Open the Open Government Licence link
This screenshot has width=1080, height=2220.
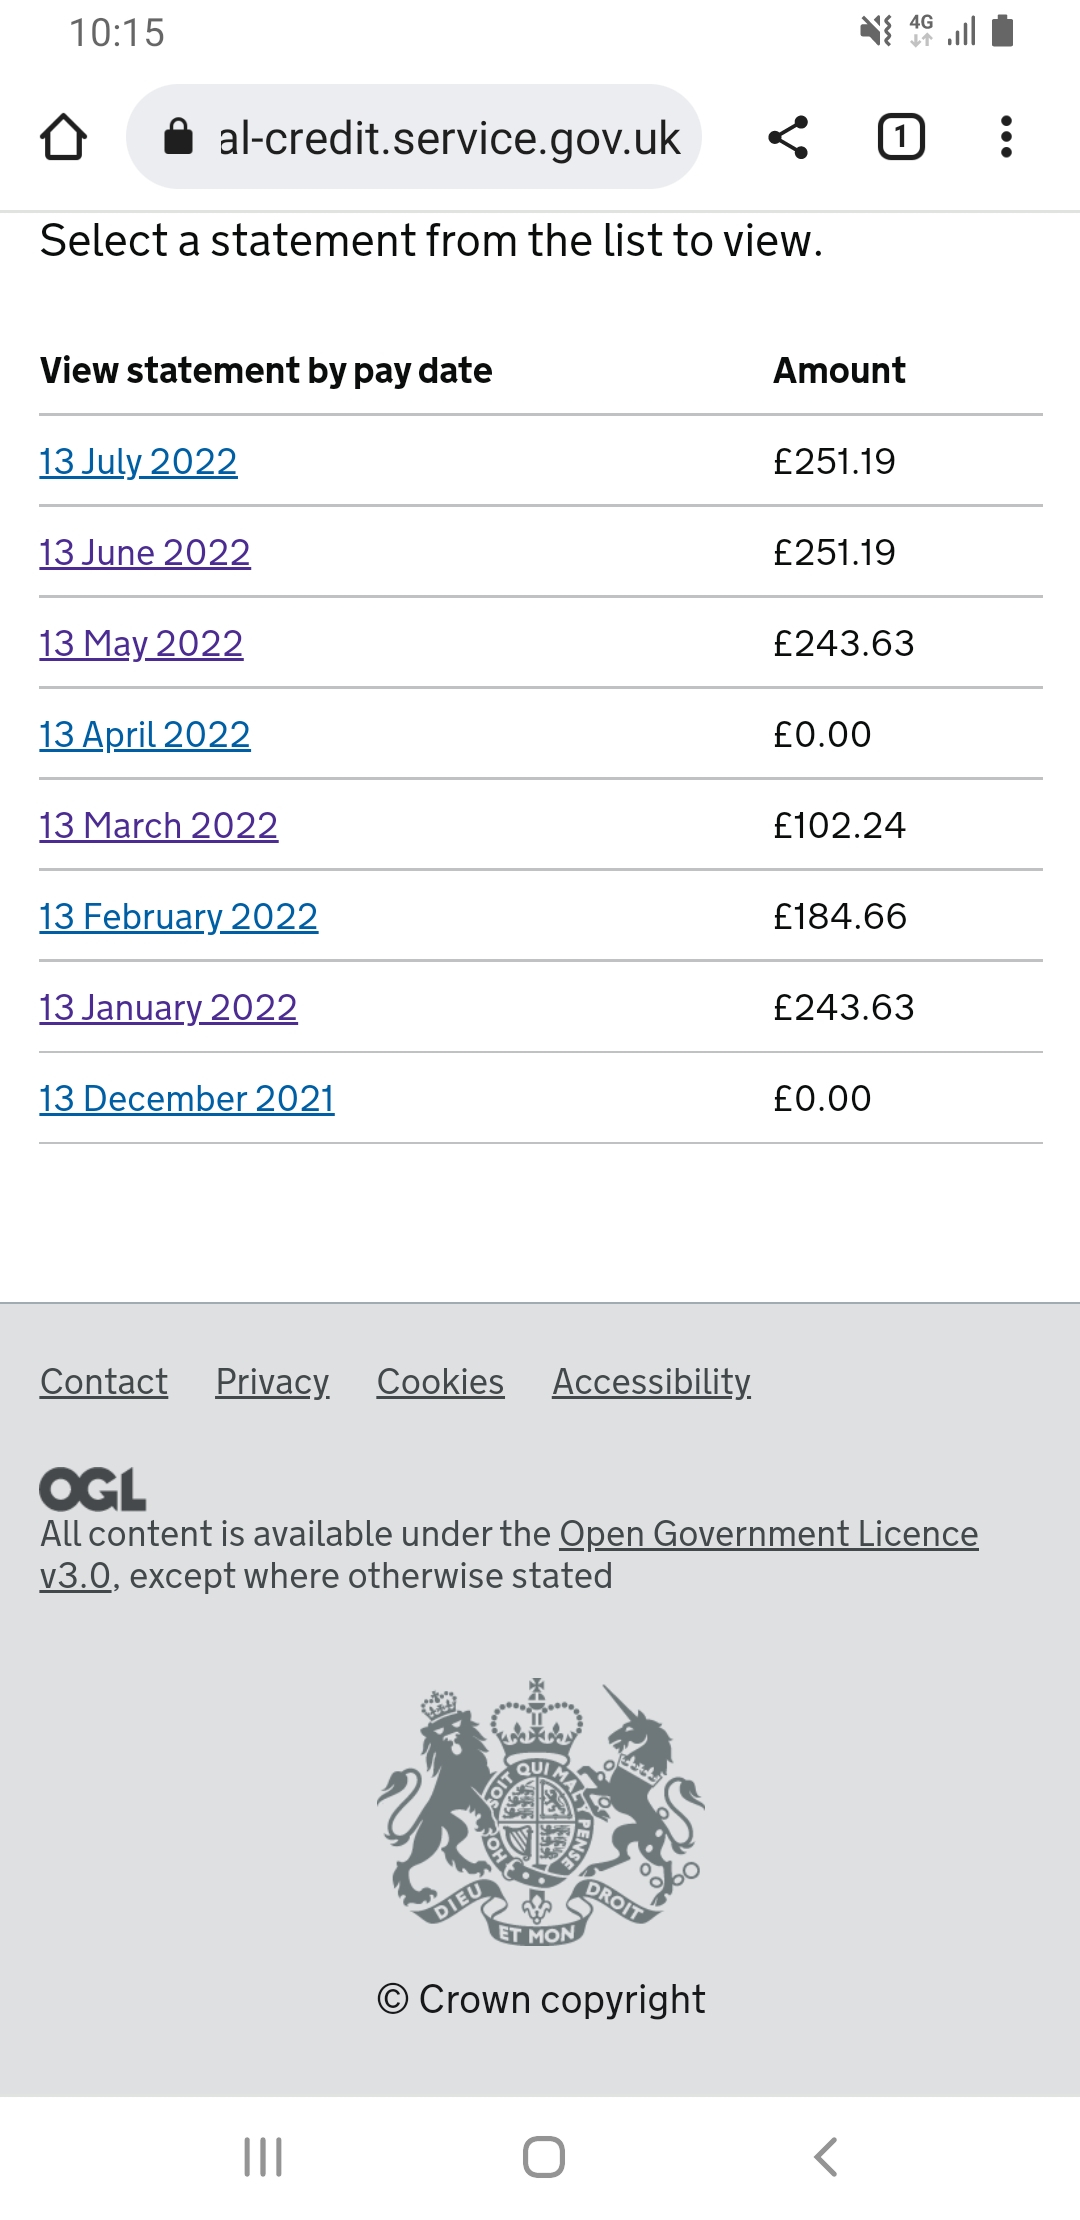pos(768,1534)
